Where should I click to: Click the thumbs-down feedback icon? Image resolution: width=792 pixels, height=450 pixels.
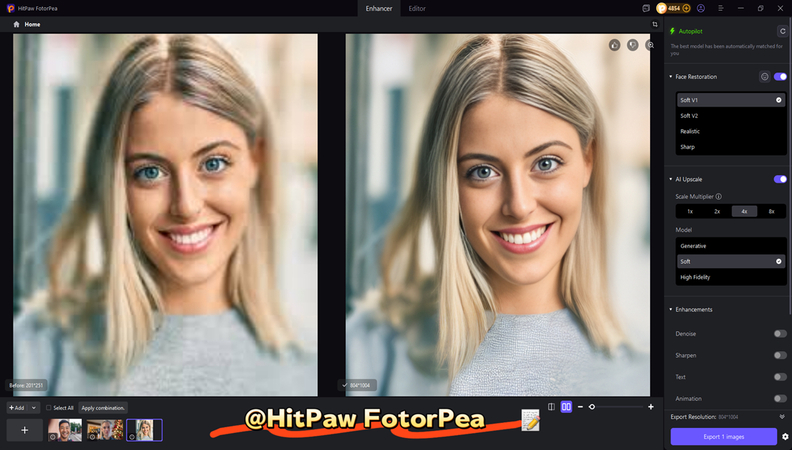click(632, 45)
